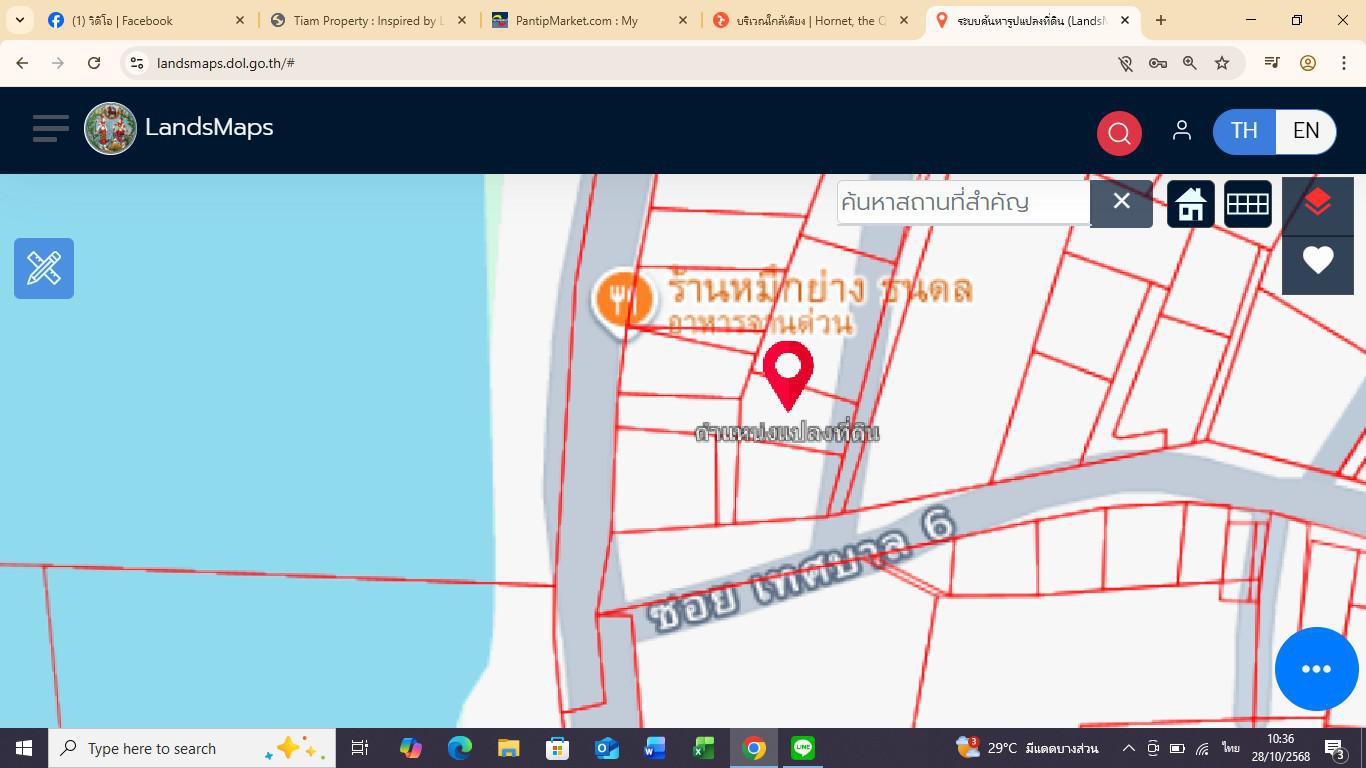Focus the important place search field
1366x768 pixels.
tap(962, 203)
